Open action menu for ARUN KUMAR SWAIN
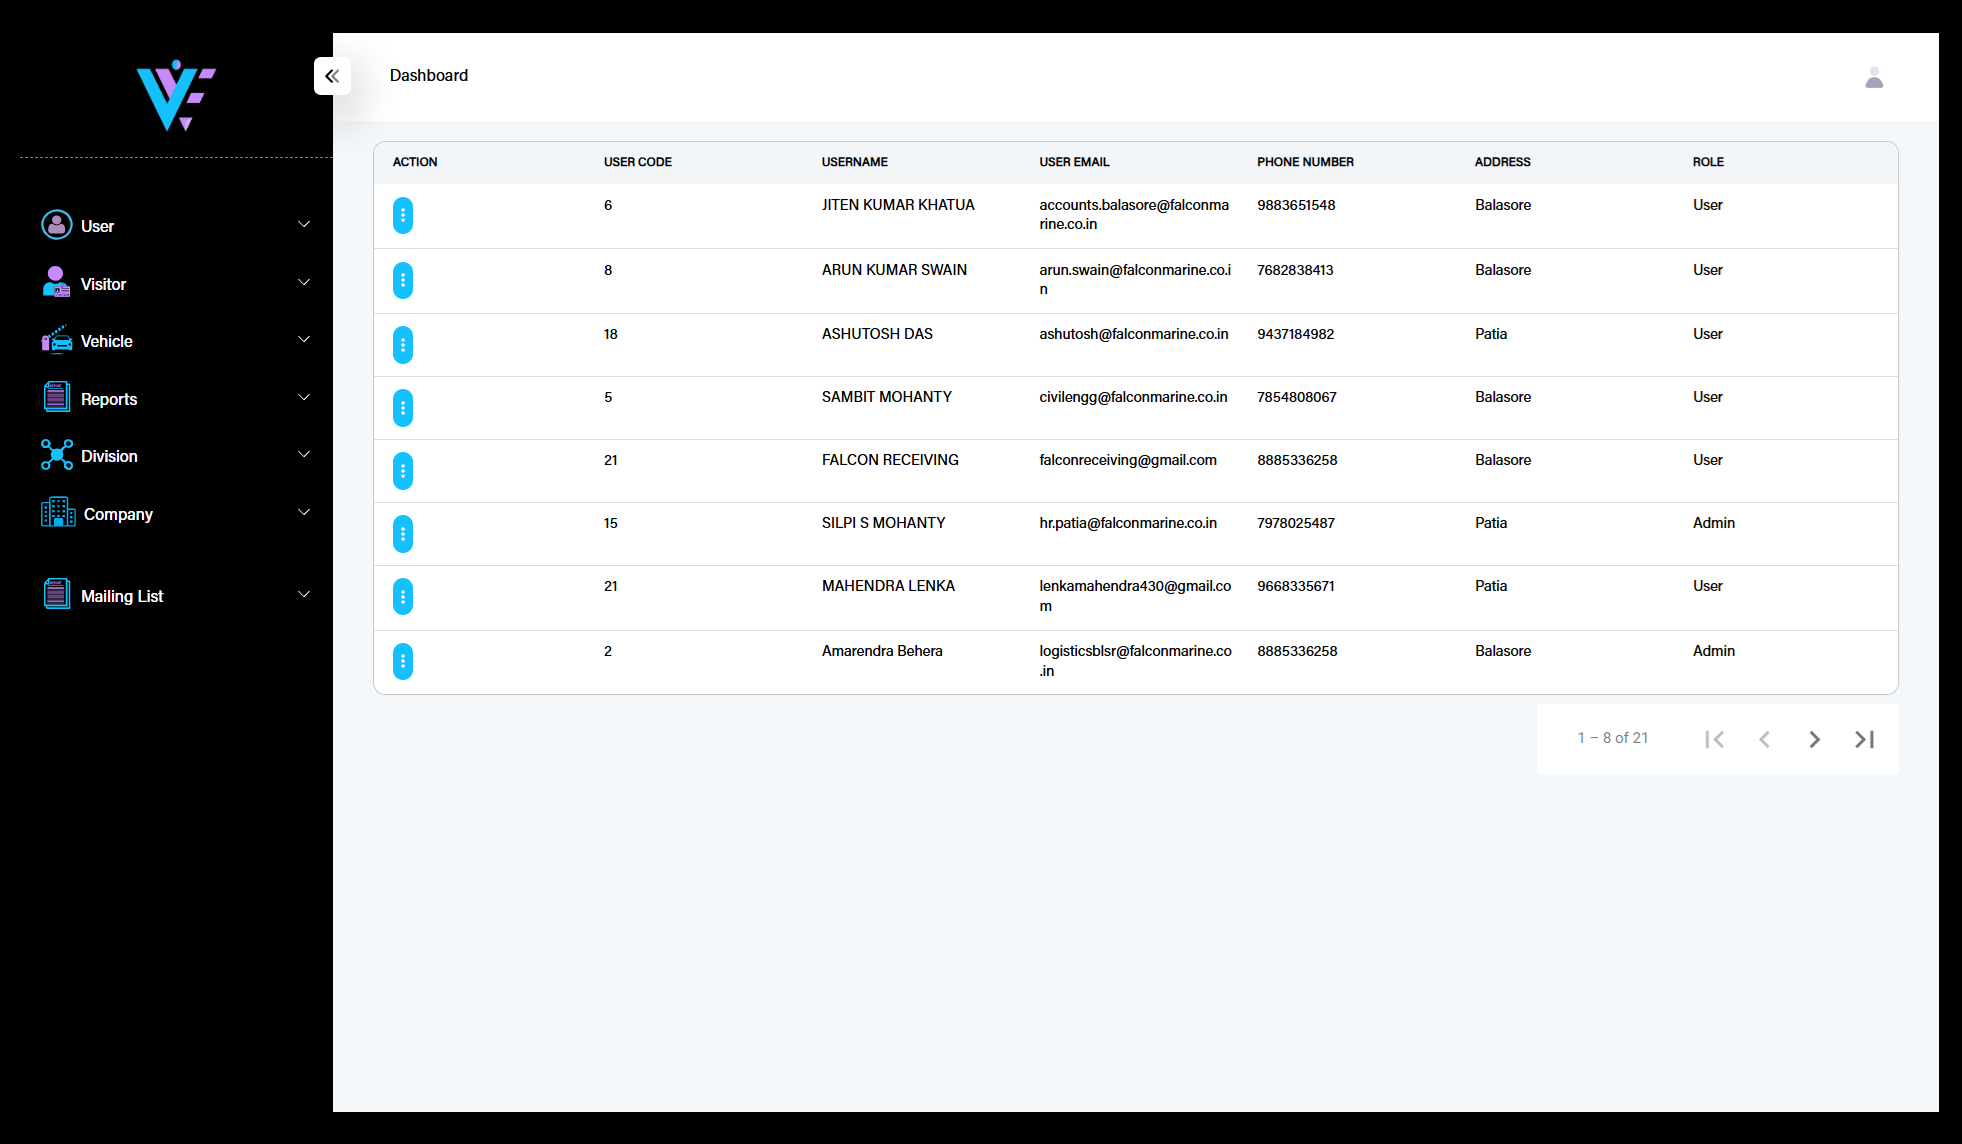This screenshot has height=1144, width=1962. click(403, 281)
